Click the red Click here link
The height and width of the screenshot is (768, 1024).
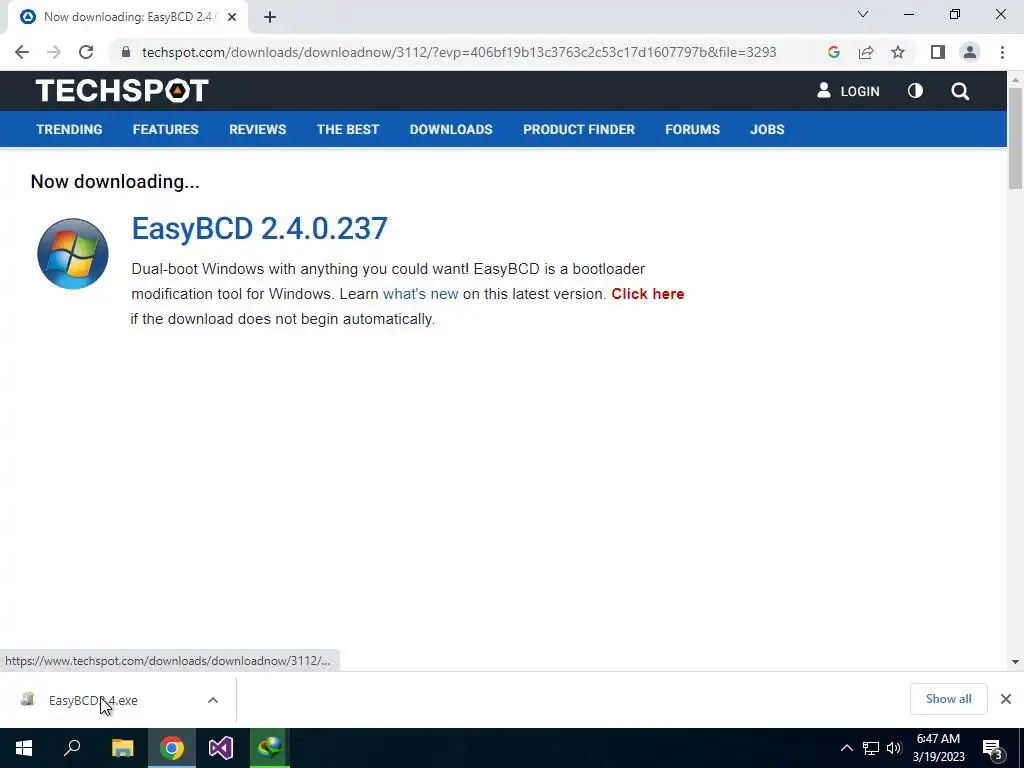coord(647,294)
